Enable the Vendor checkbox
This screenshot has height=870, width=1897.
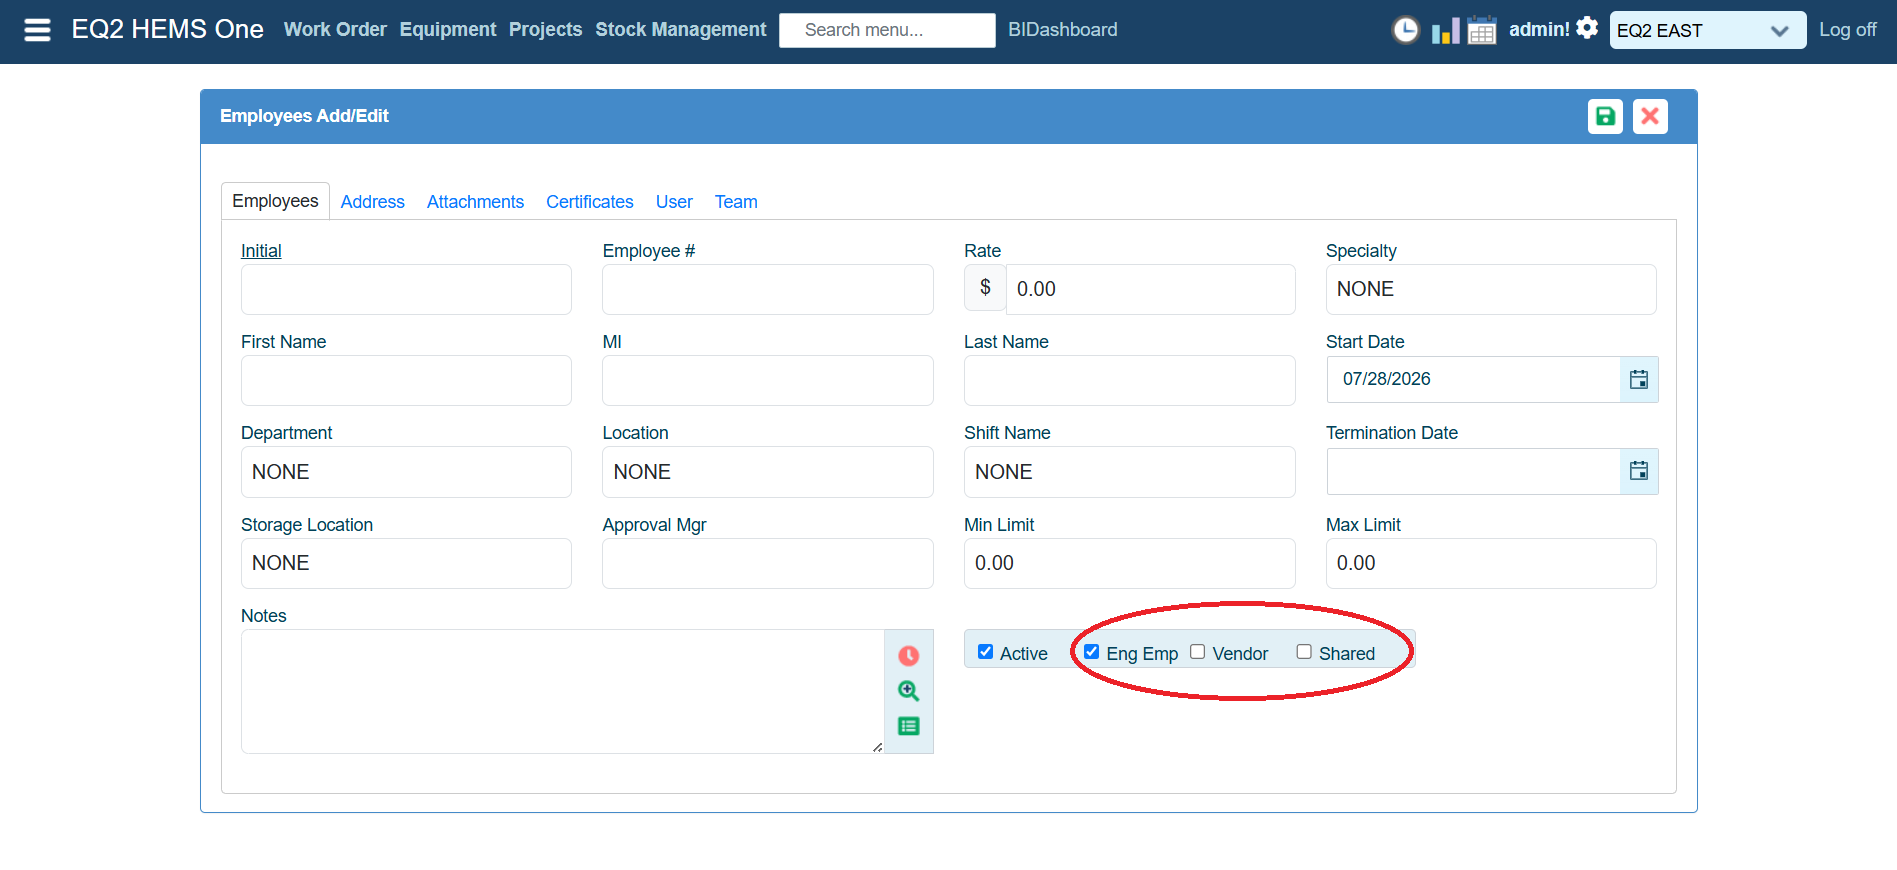[1197, 652]
